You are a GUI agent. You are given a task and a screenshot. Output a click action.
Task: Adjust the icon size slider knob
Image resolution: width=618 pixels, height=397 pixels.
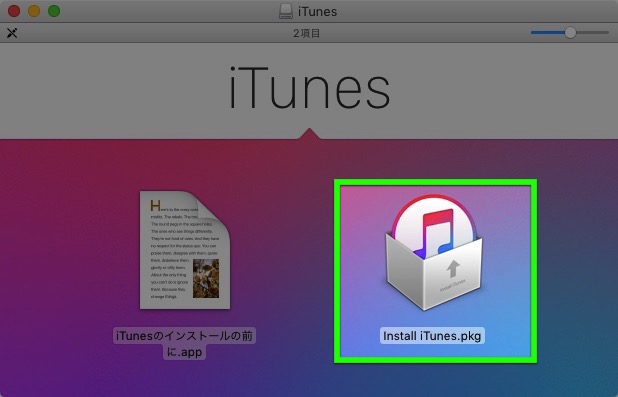coord(570,33)
